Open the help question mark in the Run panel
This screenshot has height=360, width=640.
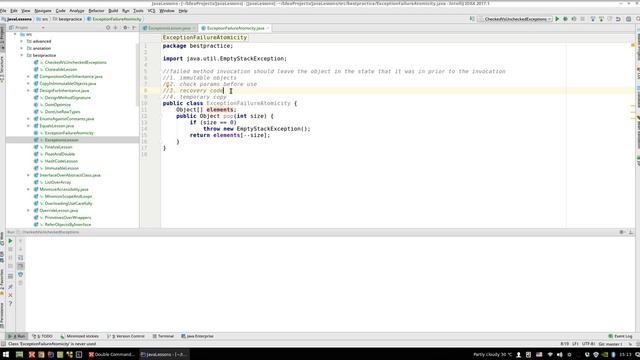coord(11,304)
